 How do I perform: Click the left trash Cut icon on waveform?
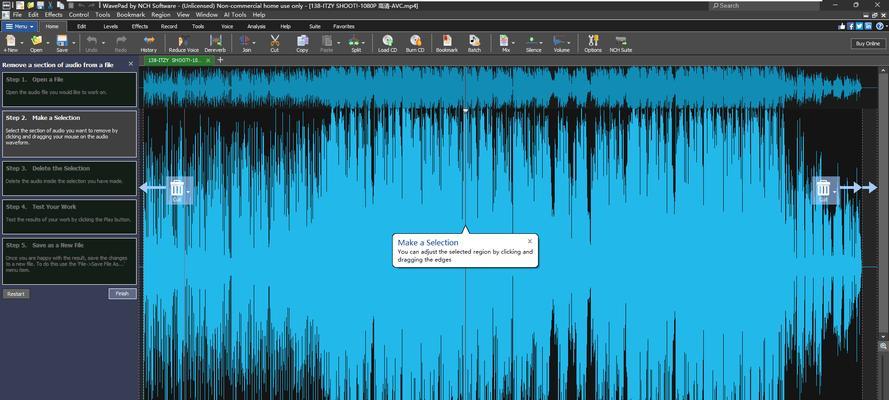tap(177, 188)
